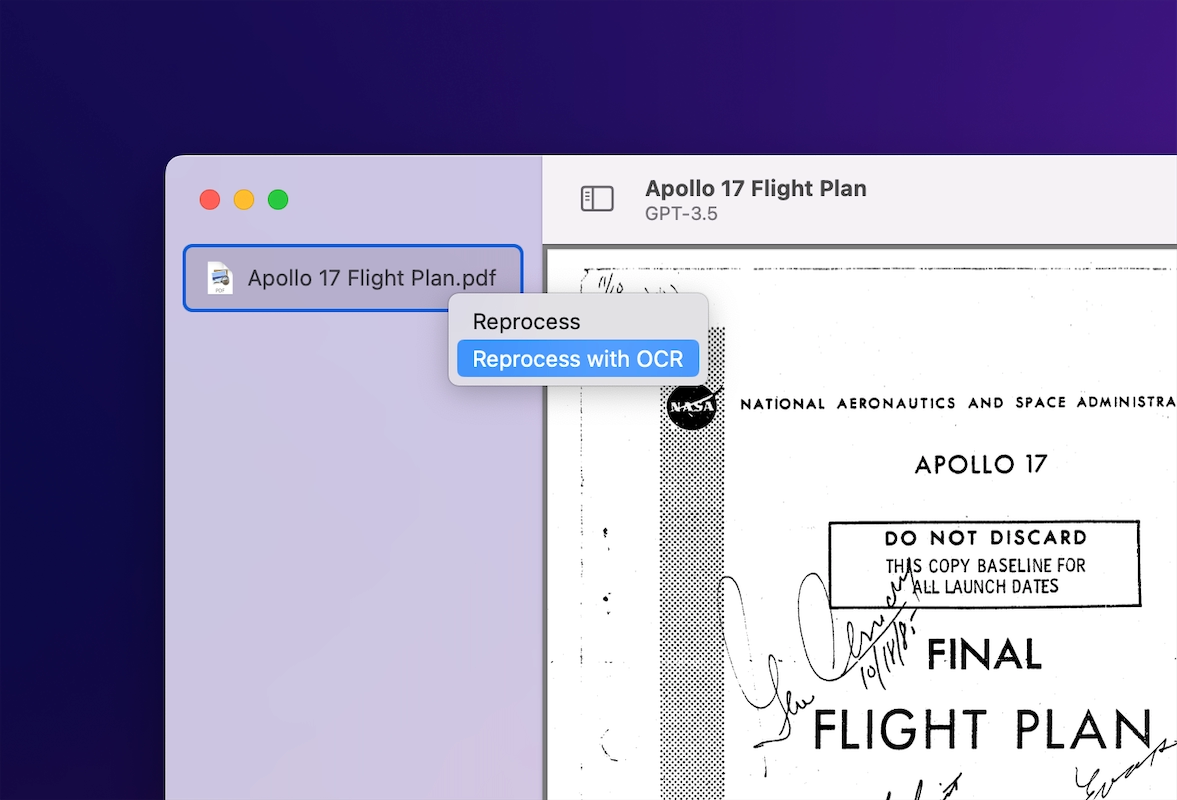This screenshot has width=1177, height=800.
Task: Choose Reprocess with OCR from the context menu
Action: pyautogui.click(x=578, y=357)
